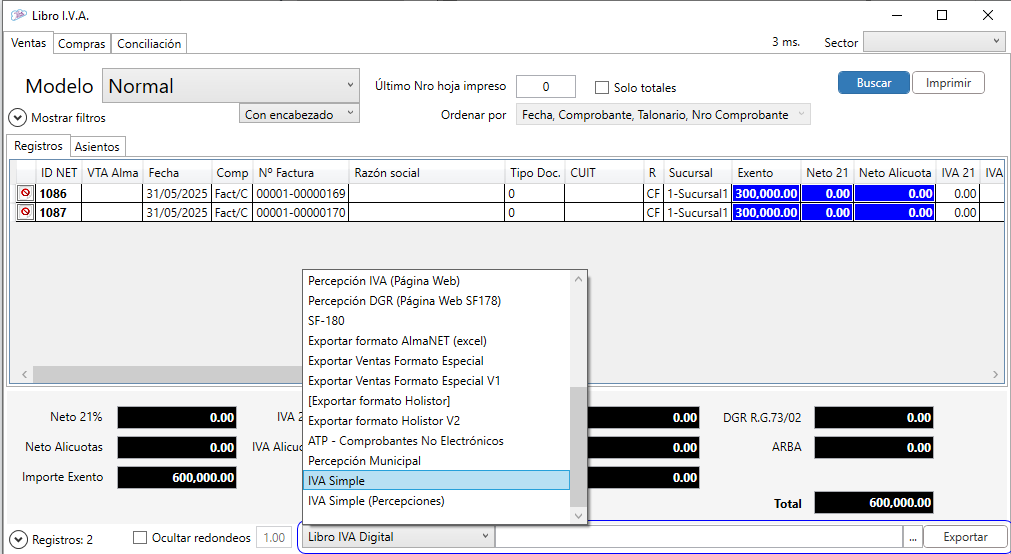Switch to the Compras tab
The image size is (1011, 554).
click(x=82, y=44)
